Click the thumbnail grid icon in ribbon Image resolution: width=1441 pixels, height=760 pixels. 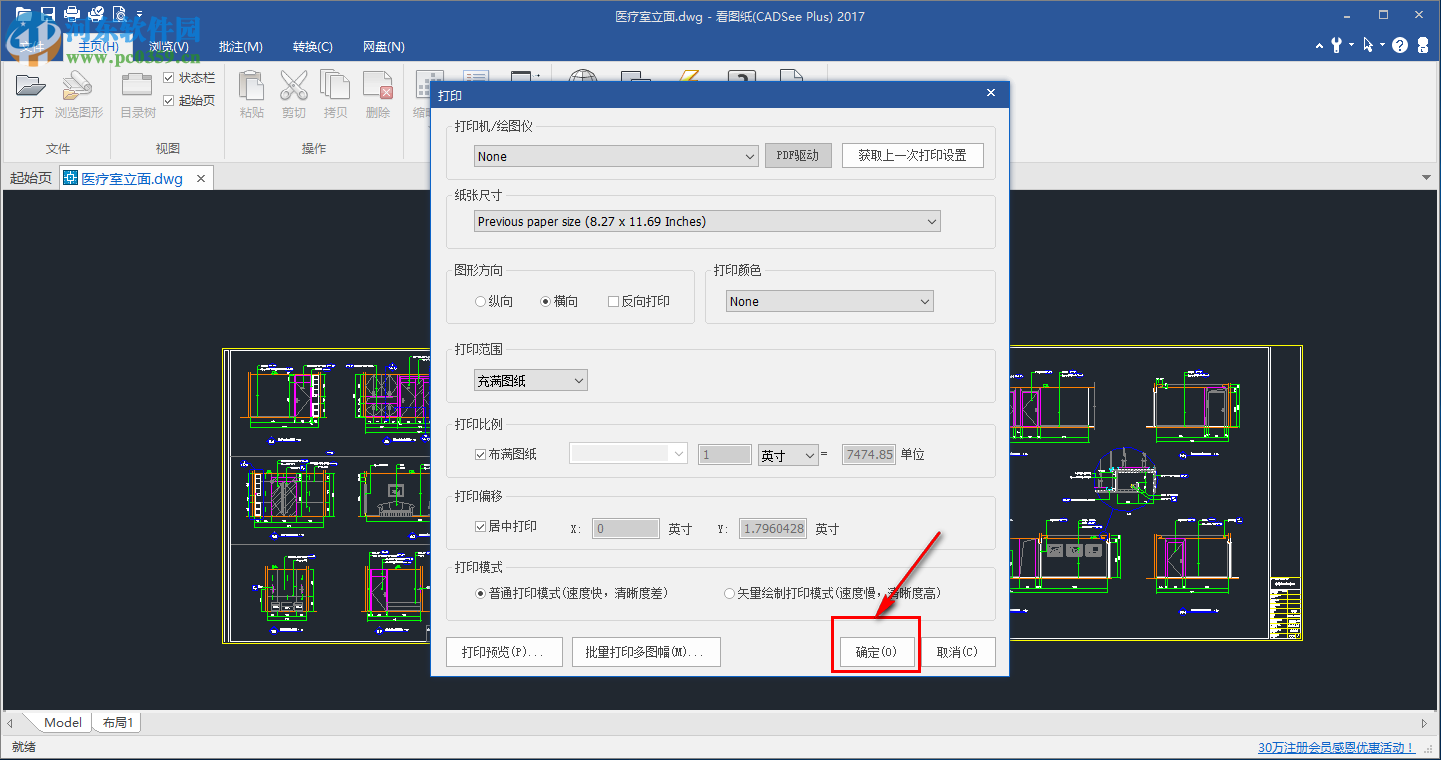point(430,84)
